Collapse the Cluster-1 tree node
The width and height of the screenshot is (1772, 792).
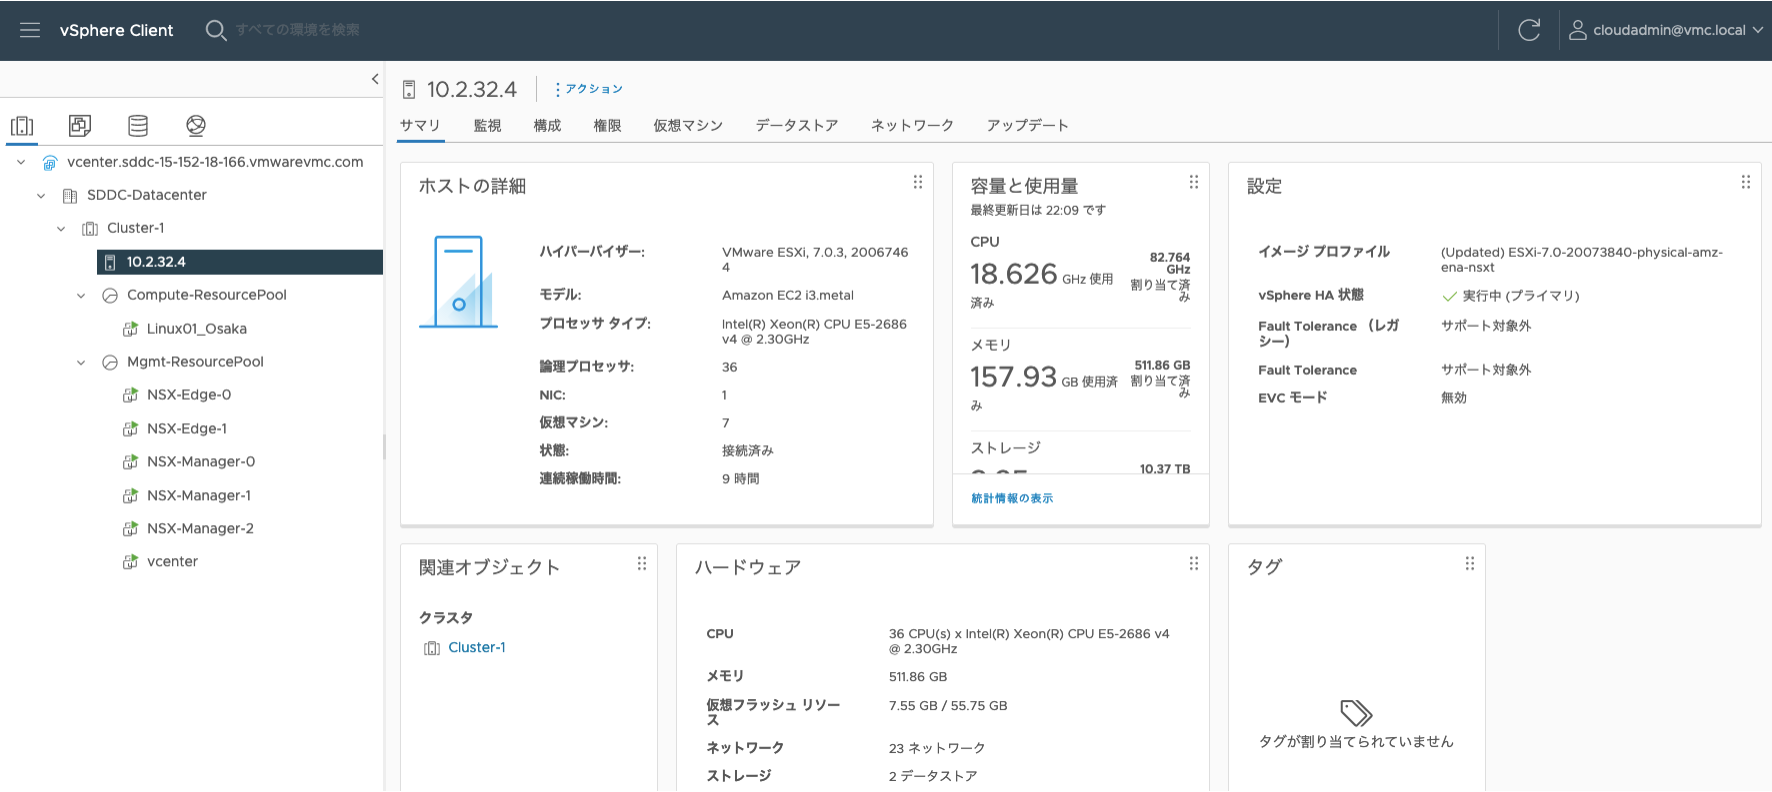(x=61, y=229)
